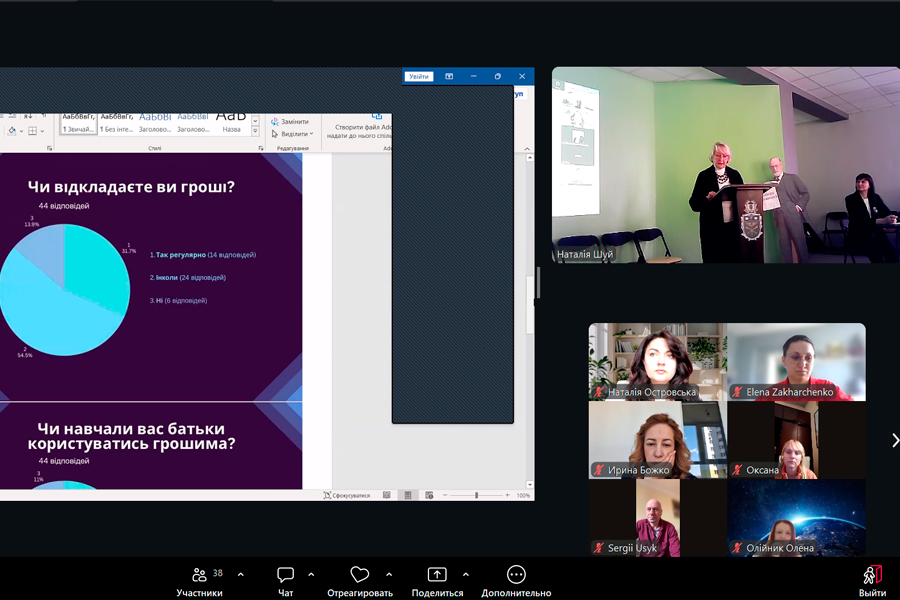Click the Увійти sign-in button
Screen dimensions: 900x600
419,76
